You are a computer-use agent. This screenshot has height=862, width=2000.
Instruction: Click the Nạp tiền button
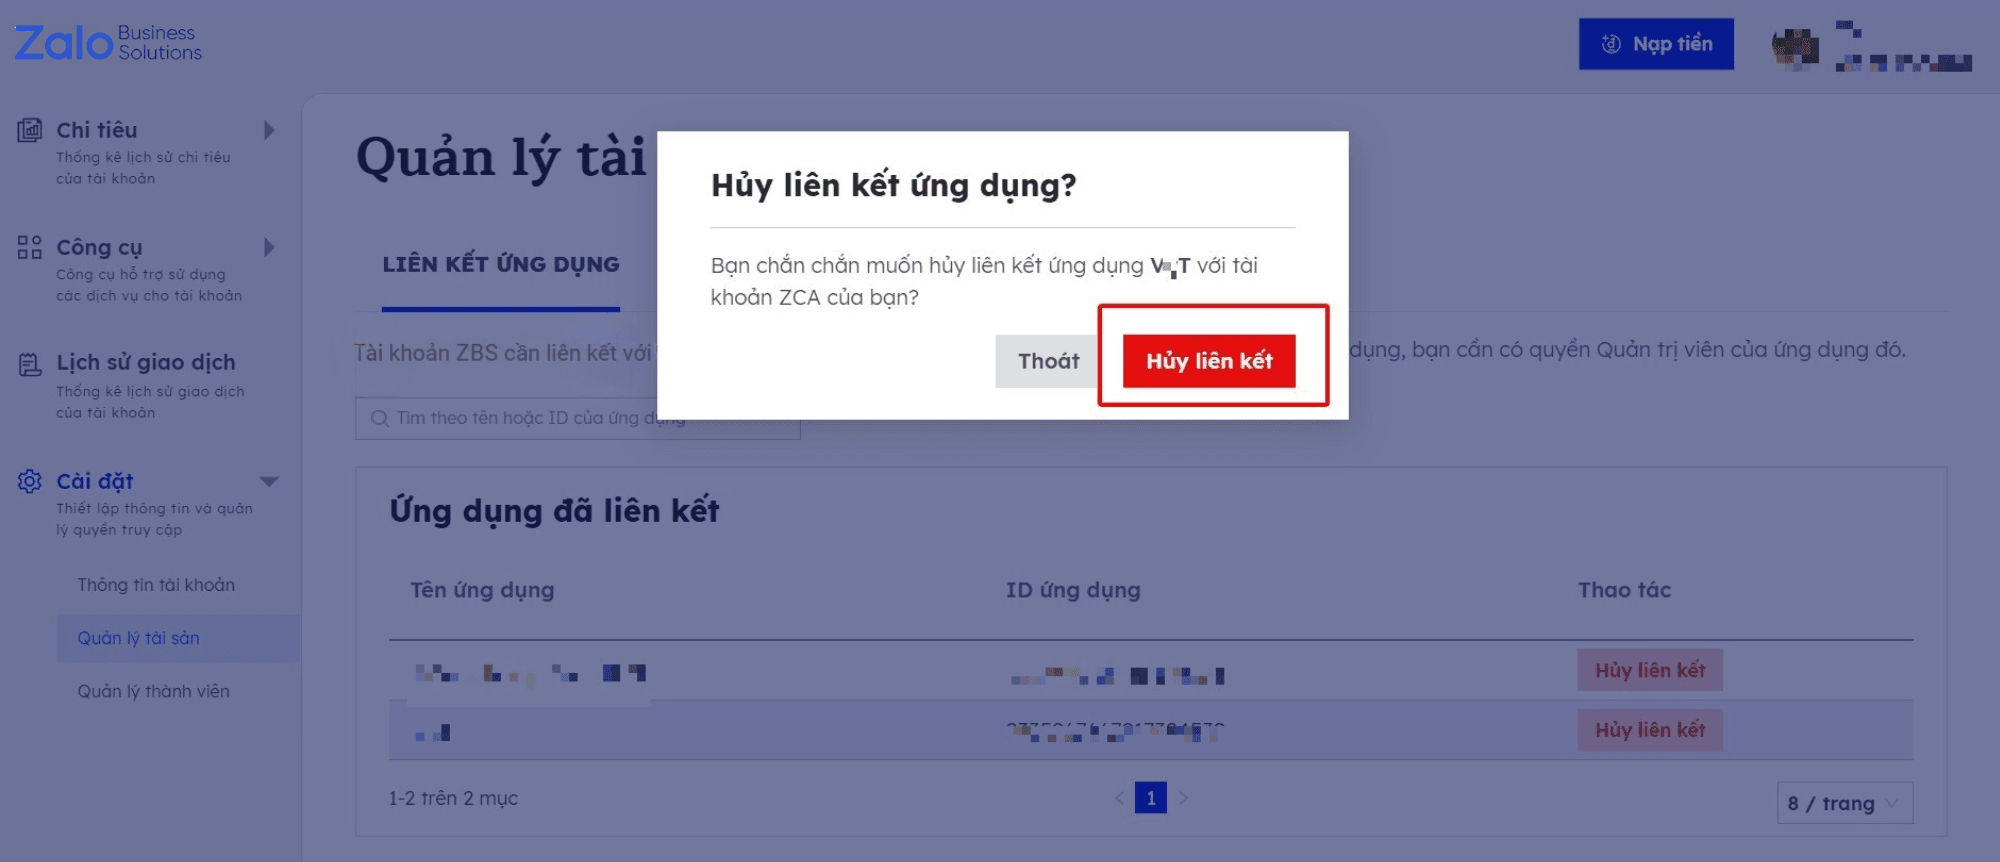coord(1656,44)
